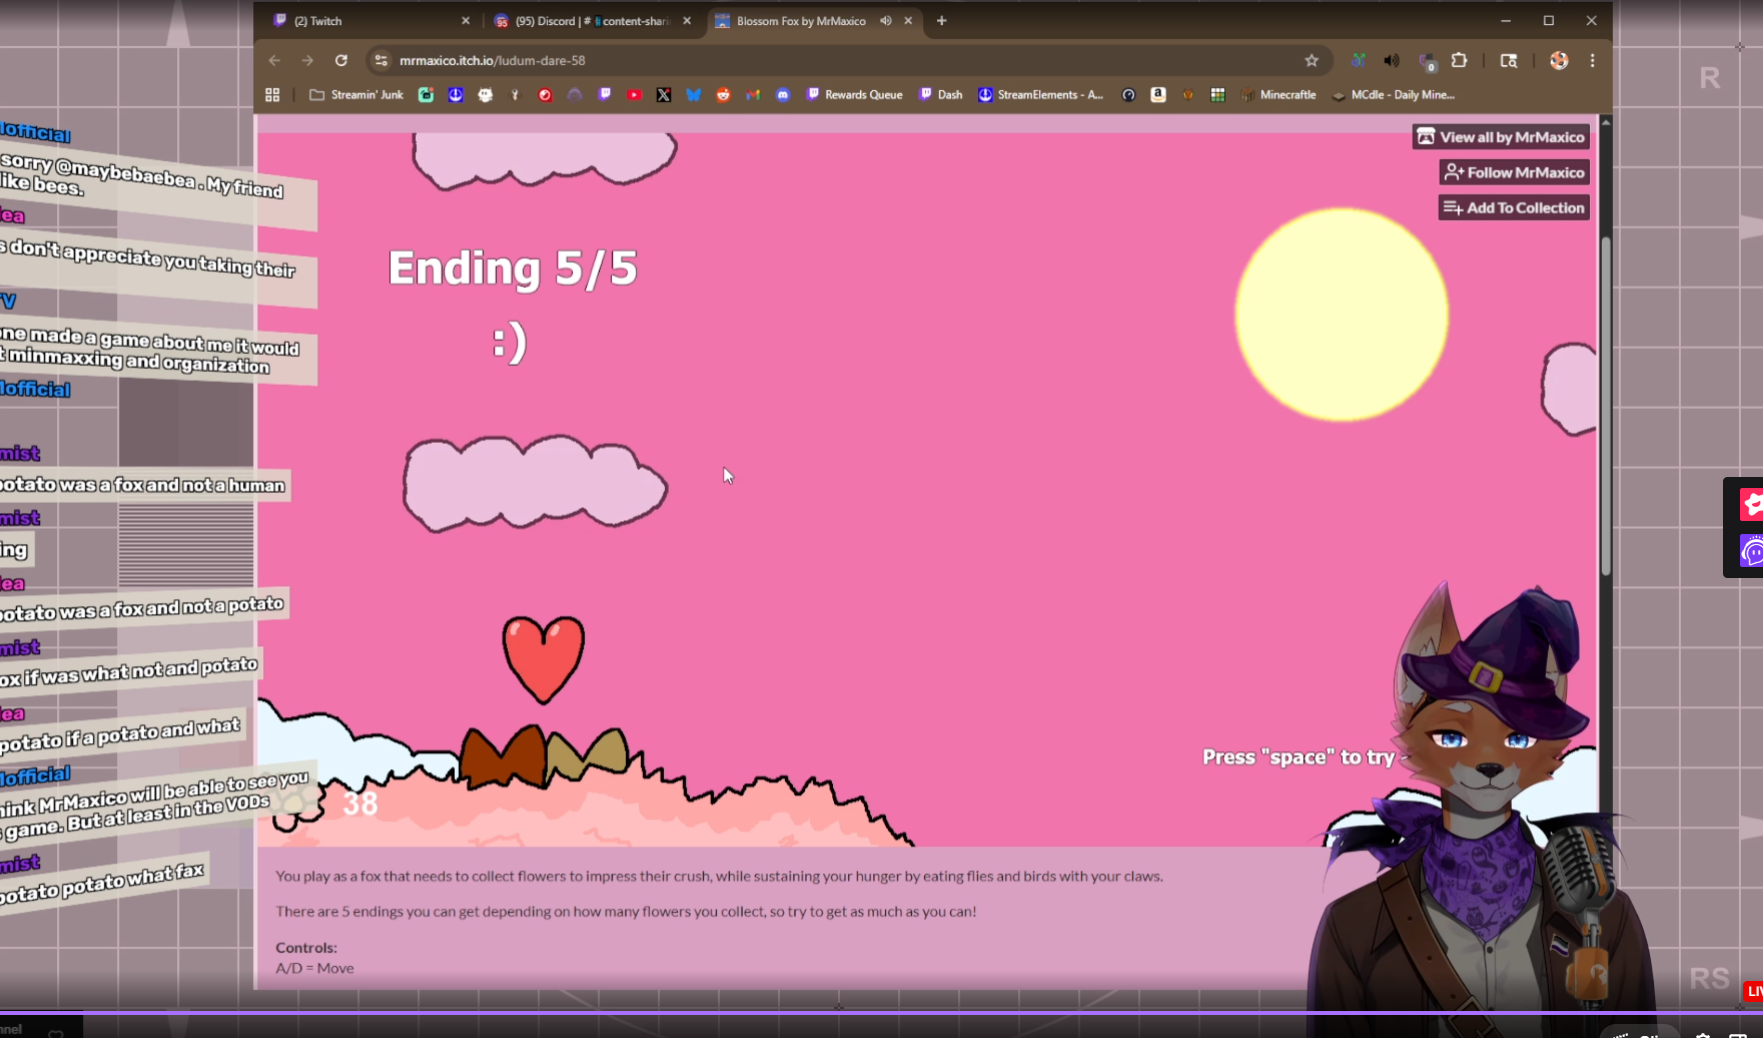Open the Chrome profile avatar menu
1763x1038 pixels.
[1559, 61]
